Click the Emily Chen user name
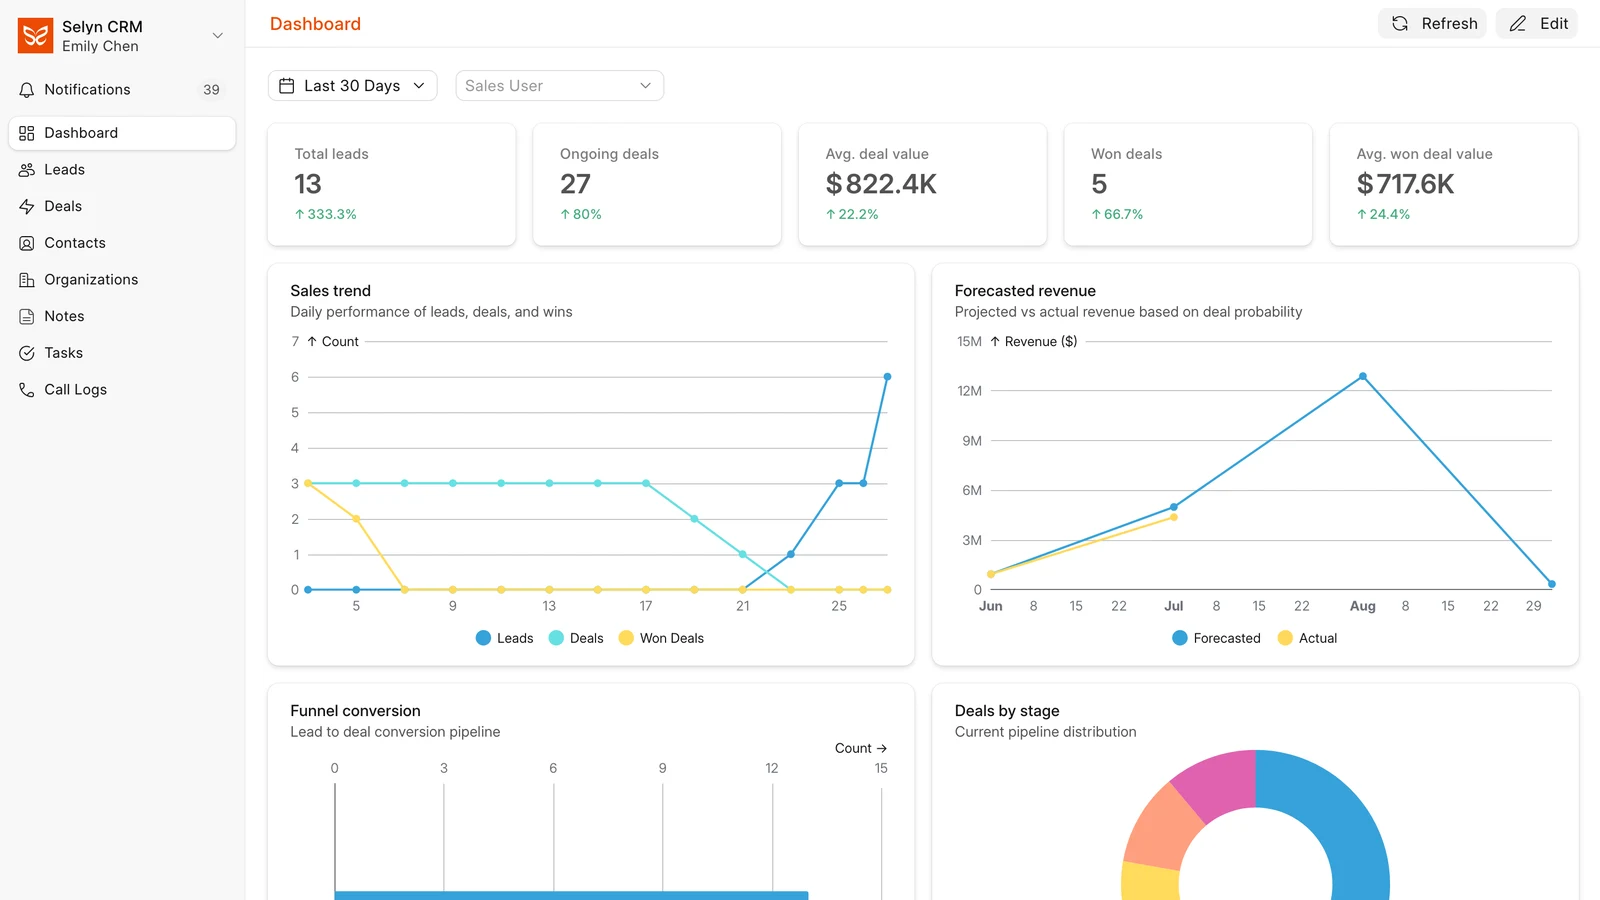1600x900 pixels. point(100,46)
